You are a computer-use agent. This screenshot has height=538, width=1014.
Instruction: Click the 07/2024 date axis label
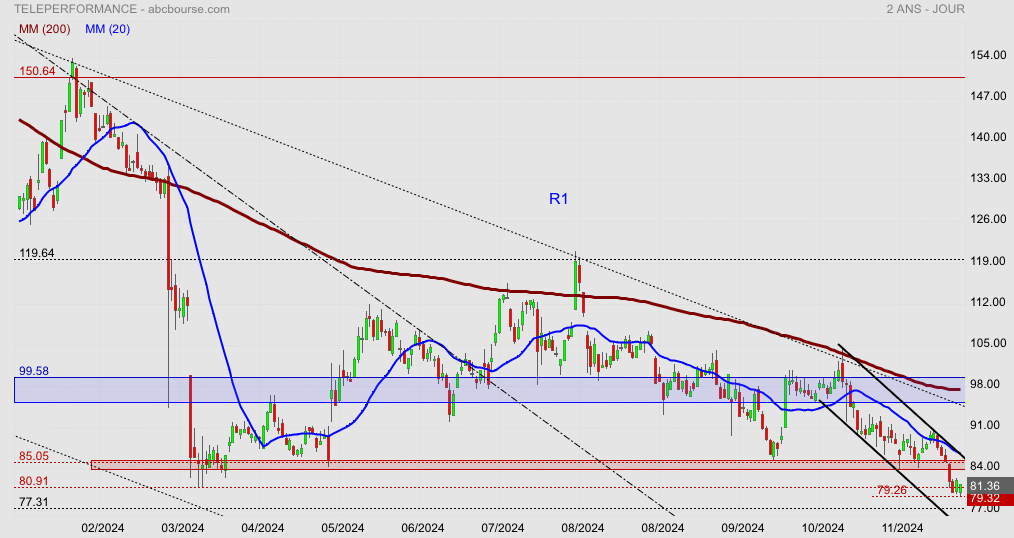(x=502, y=528)
